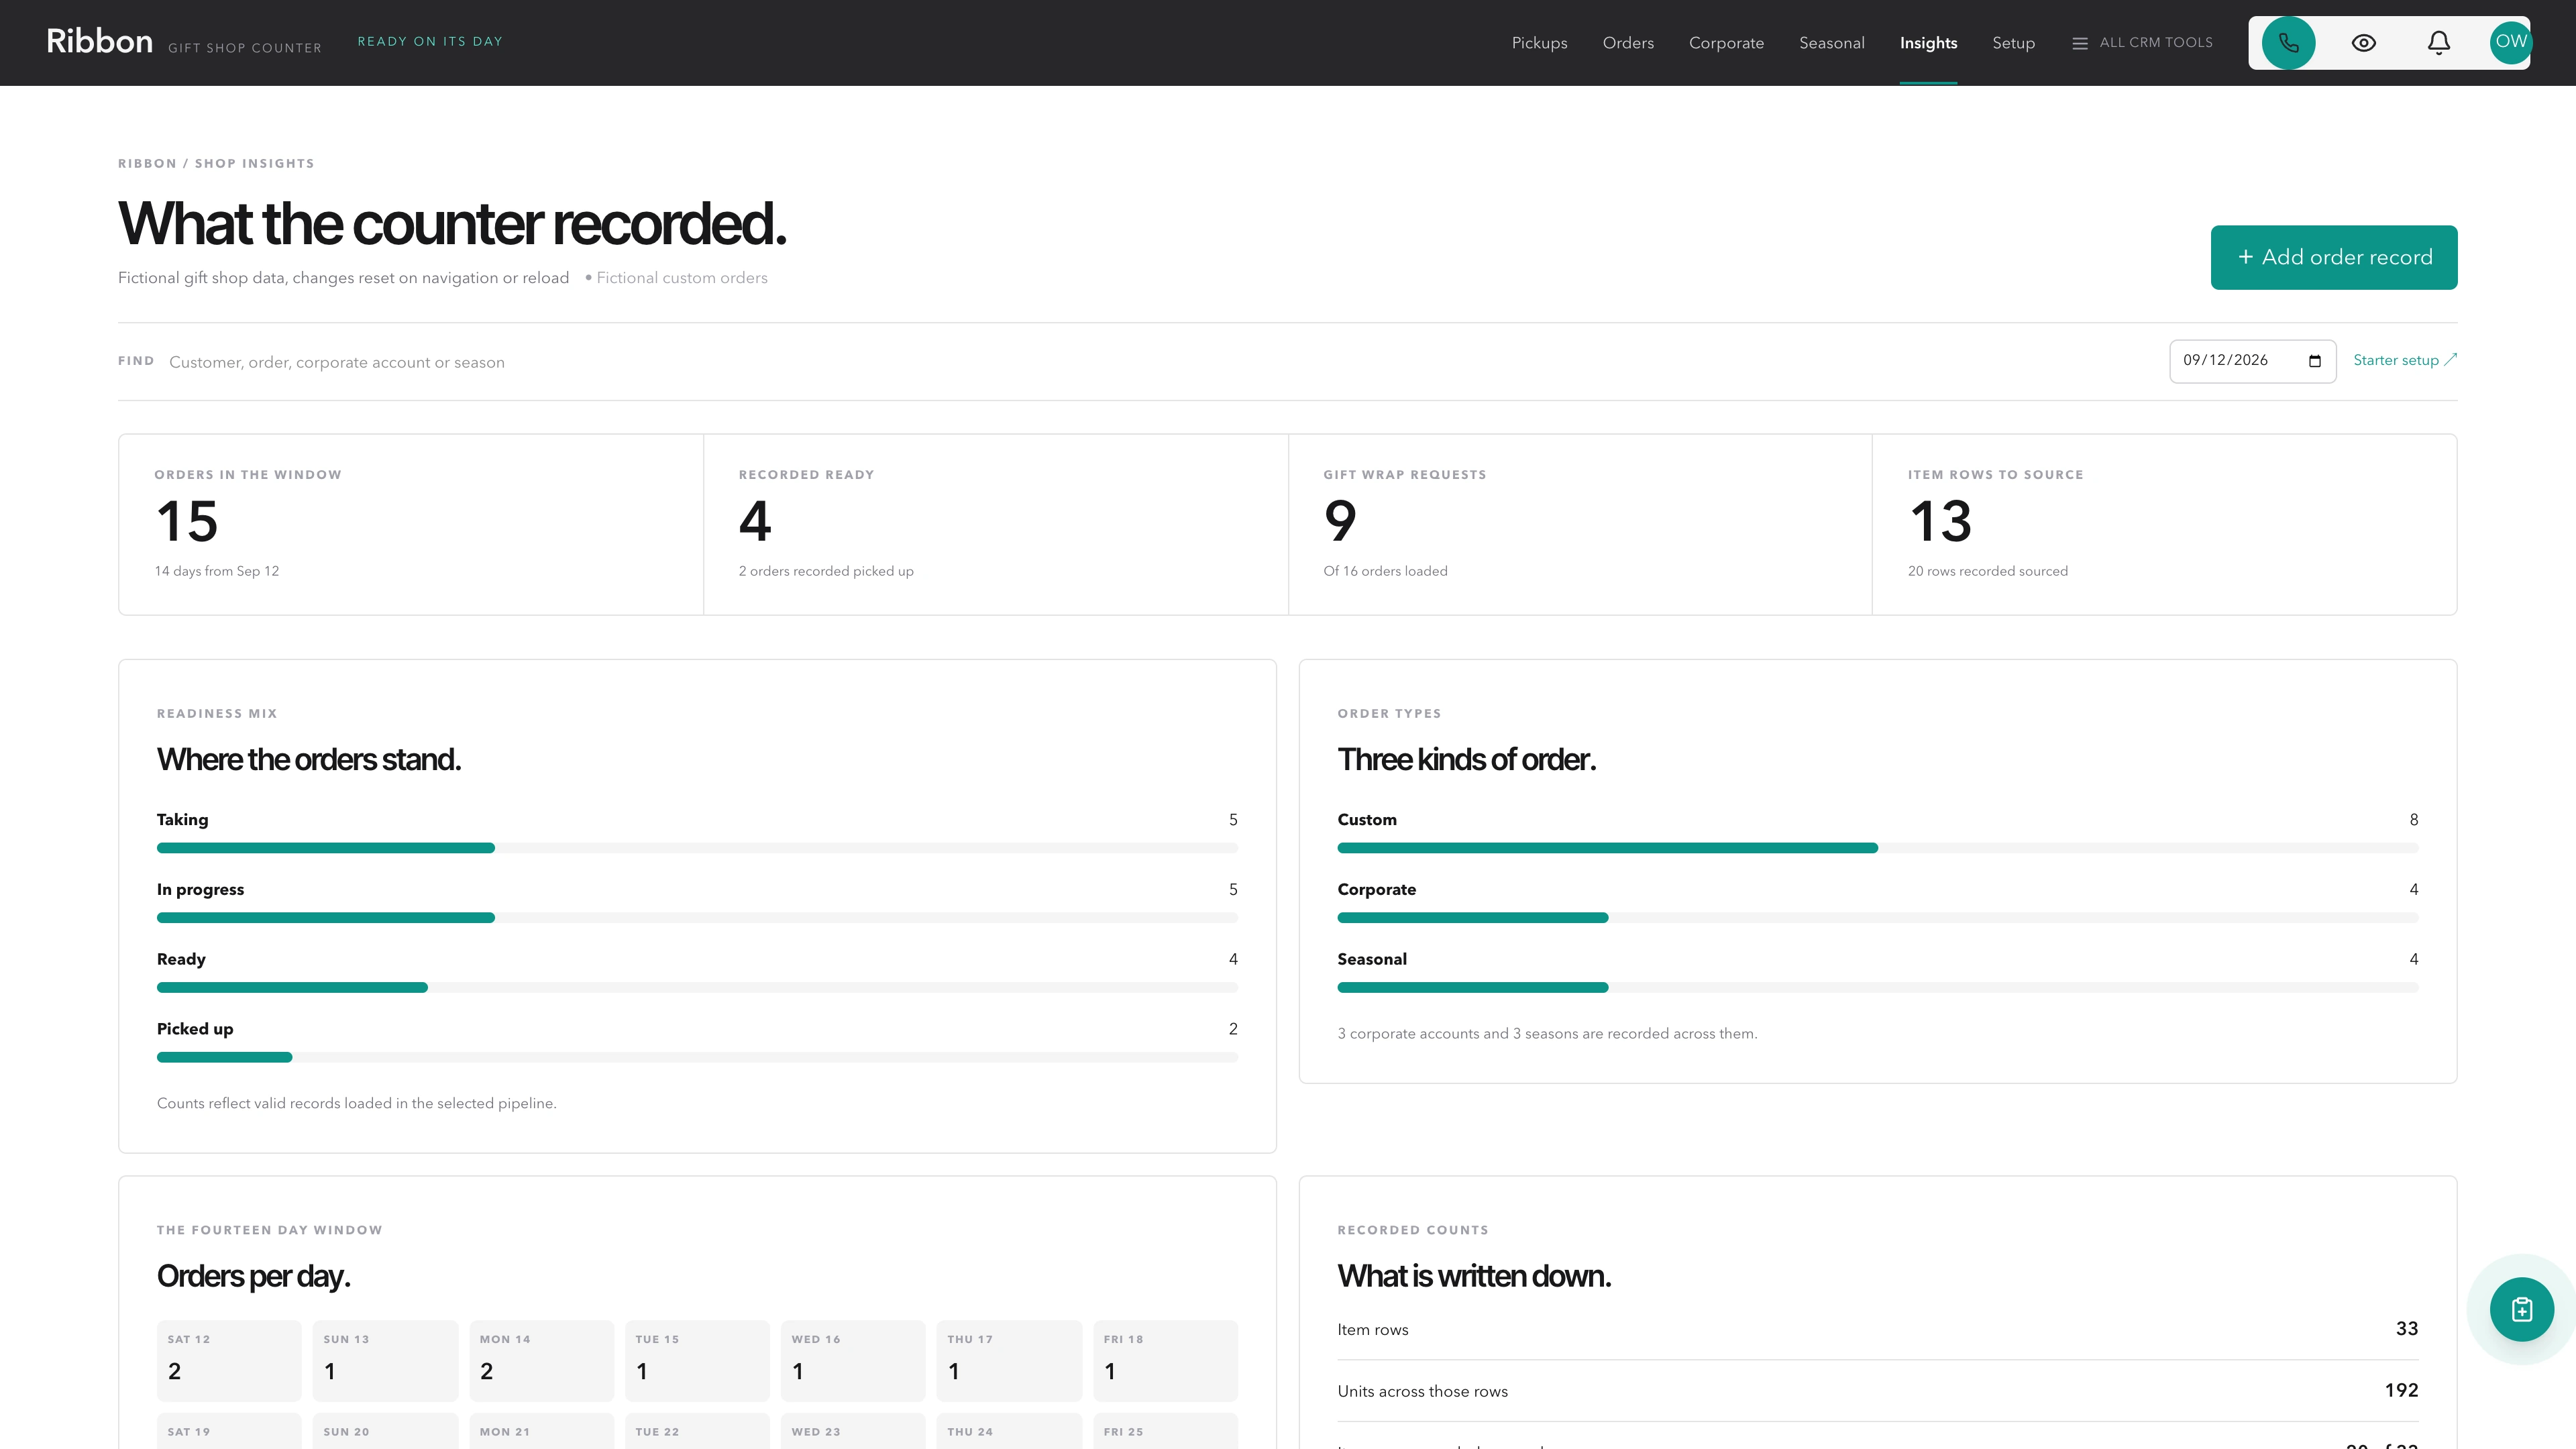The height and width of the screenshot is (1449, 2576).
Task: Click the floating clipboard add button
Action: [2521, 1309]
